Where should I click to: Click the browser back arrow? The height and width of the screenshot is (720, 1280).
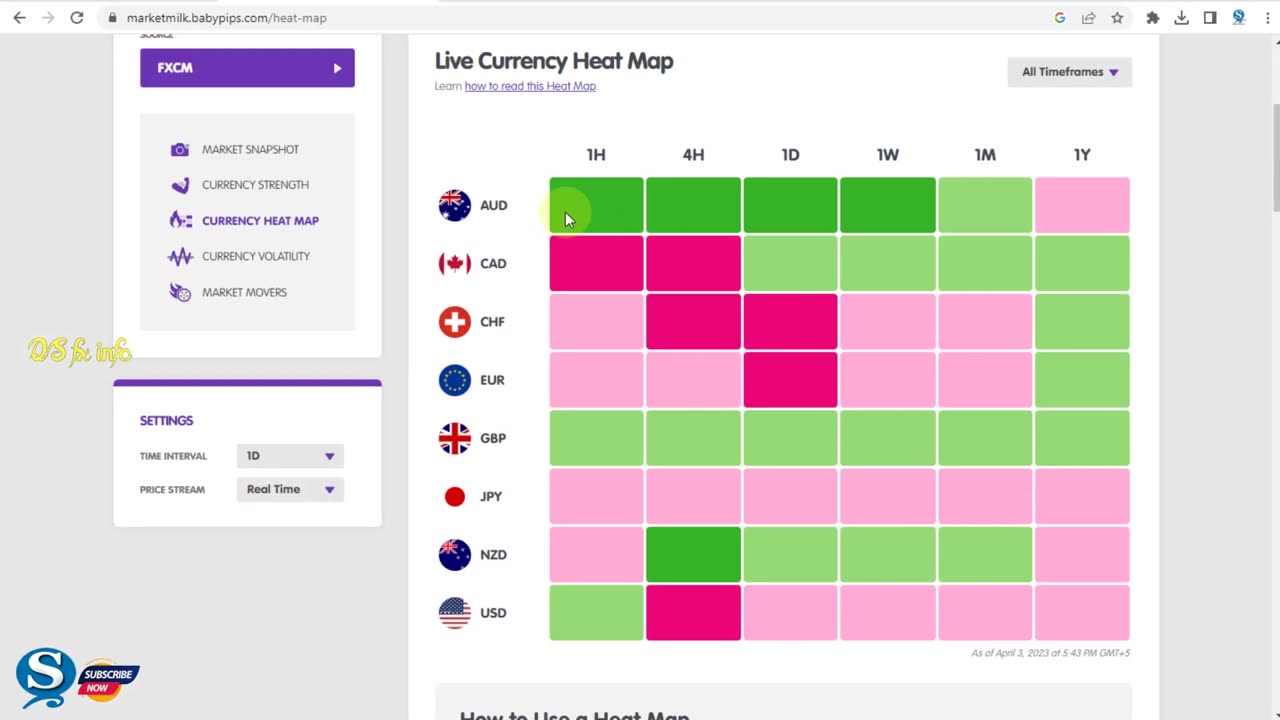pyautogui.click(x=19, y=18)
